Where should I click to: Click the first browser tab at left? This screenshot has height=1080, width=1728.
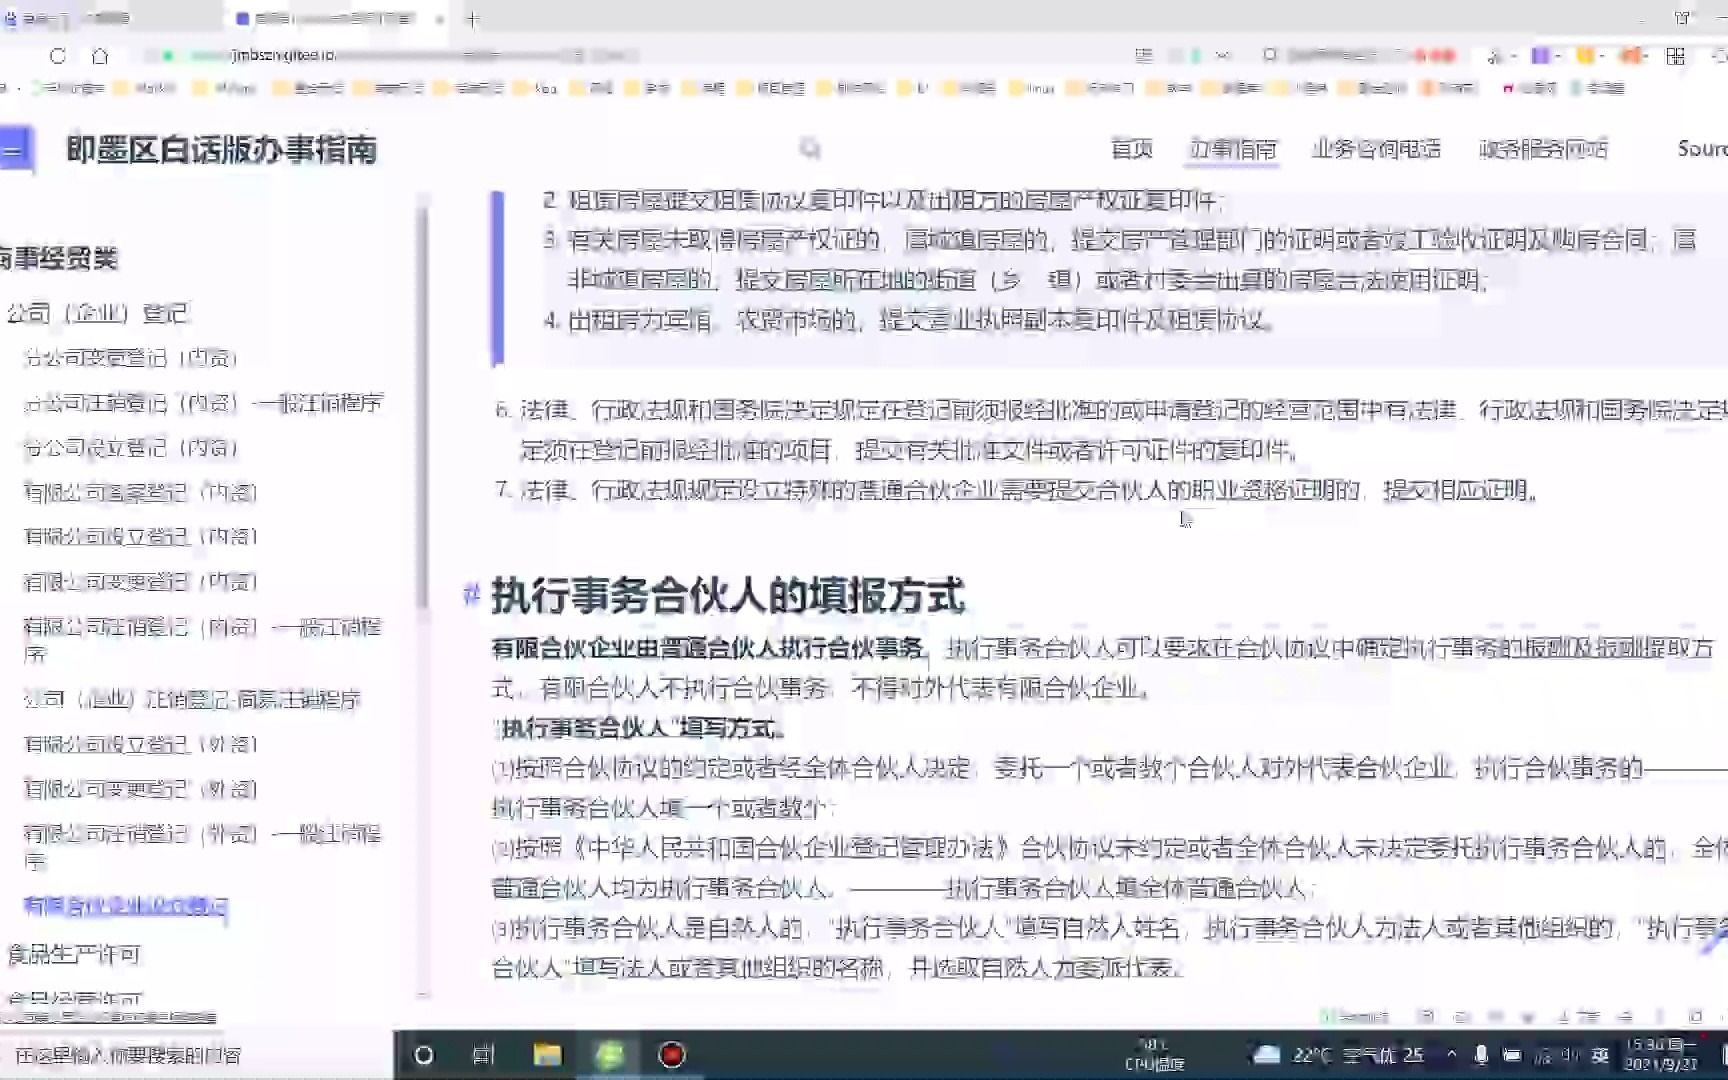[x=75, y=19]
